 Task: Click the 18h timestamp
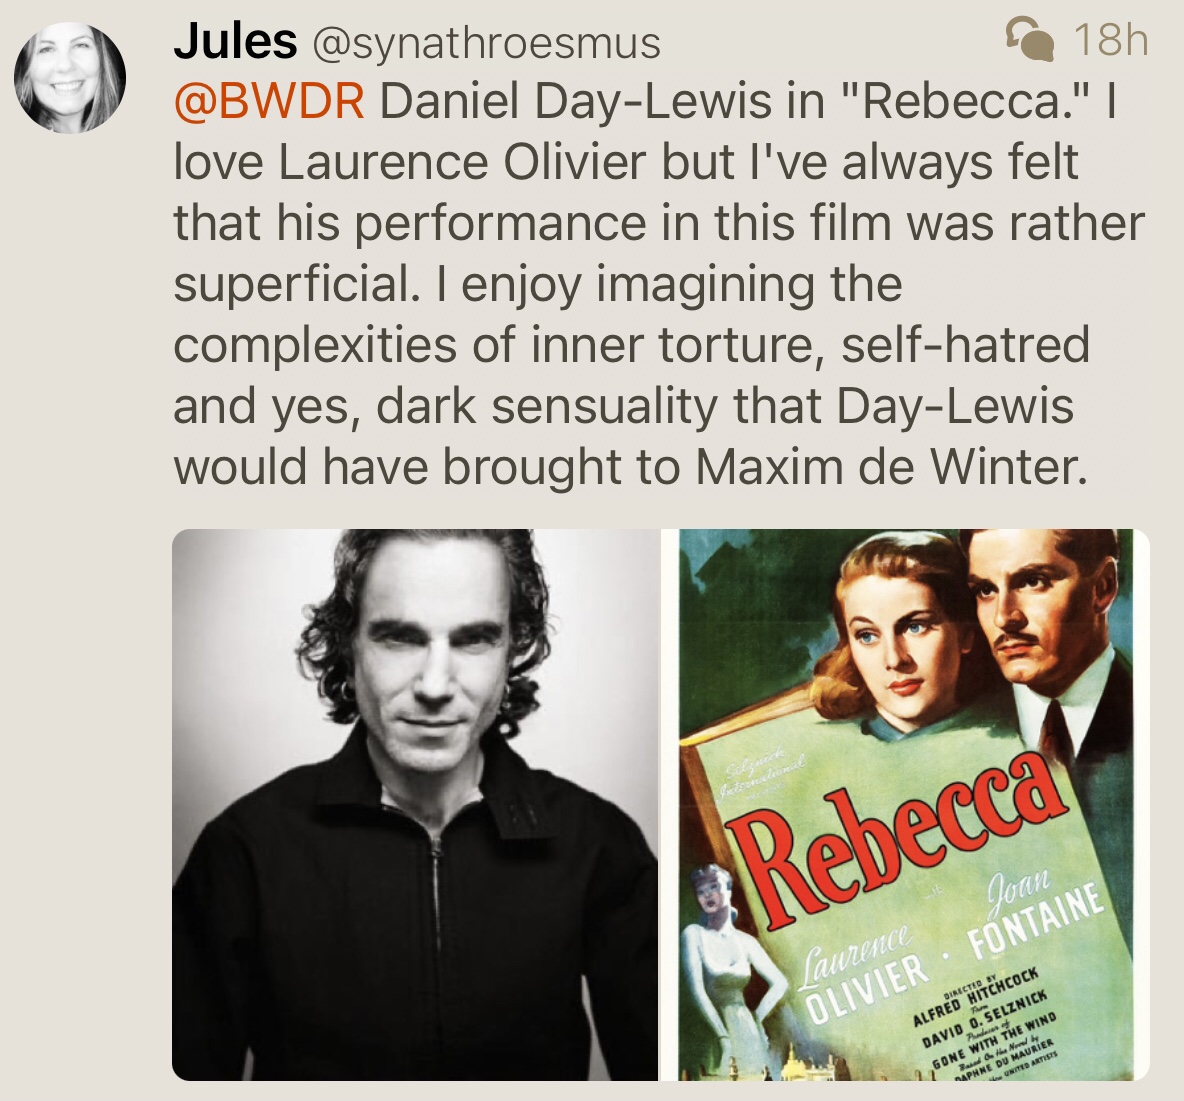[1110, 39]
